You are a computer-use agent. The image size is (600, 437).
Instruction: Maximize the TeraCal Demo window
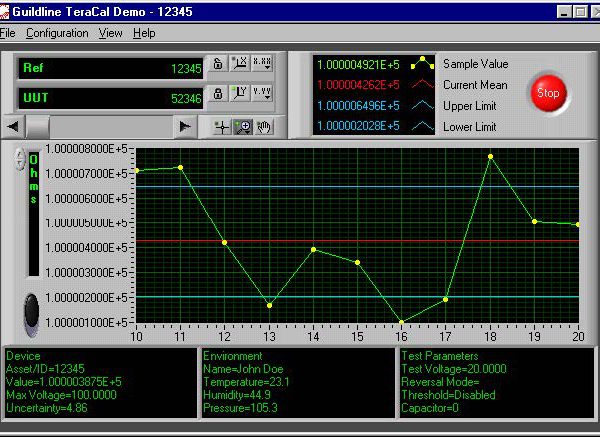point(580,12)
